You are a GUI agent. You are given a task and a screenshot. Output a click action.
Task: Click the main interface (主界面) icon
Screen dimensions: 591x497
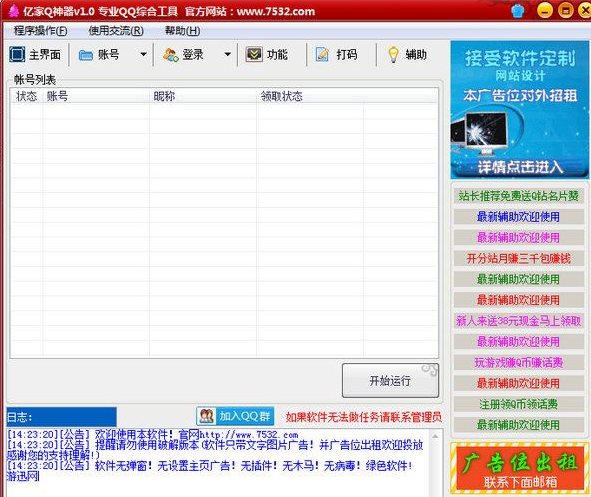[17, 54]
